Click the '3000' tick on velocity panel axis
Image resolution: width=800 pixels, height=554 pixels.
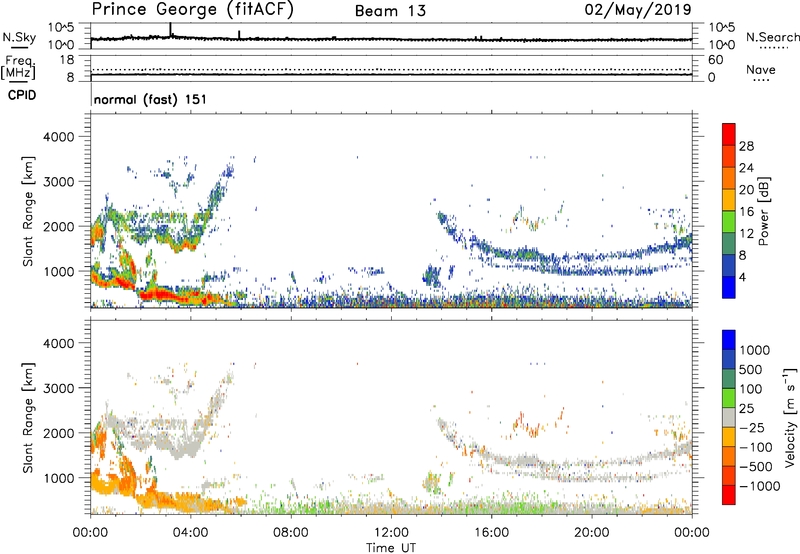(x=59, y=388)
